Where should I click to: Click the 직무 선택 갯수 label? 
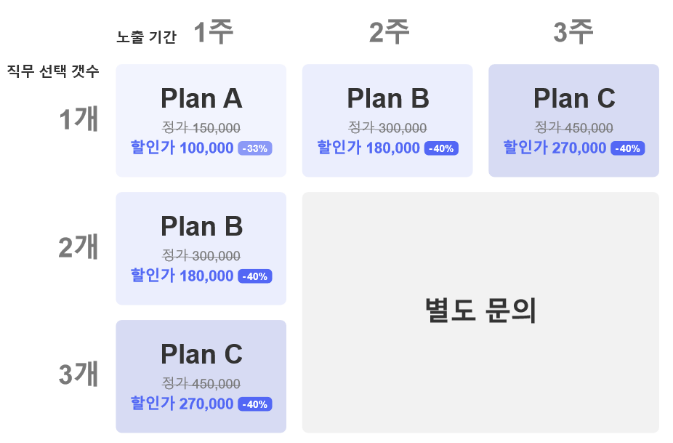52,71
